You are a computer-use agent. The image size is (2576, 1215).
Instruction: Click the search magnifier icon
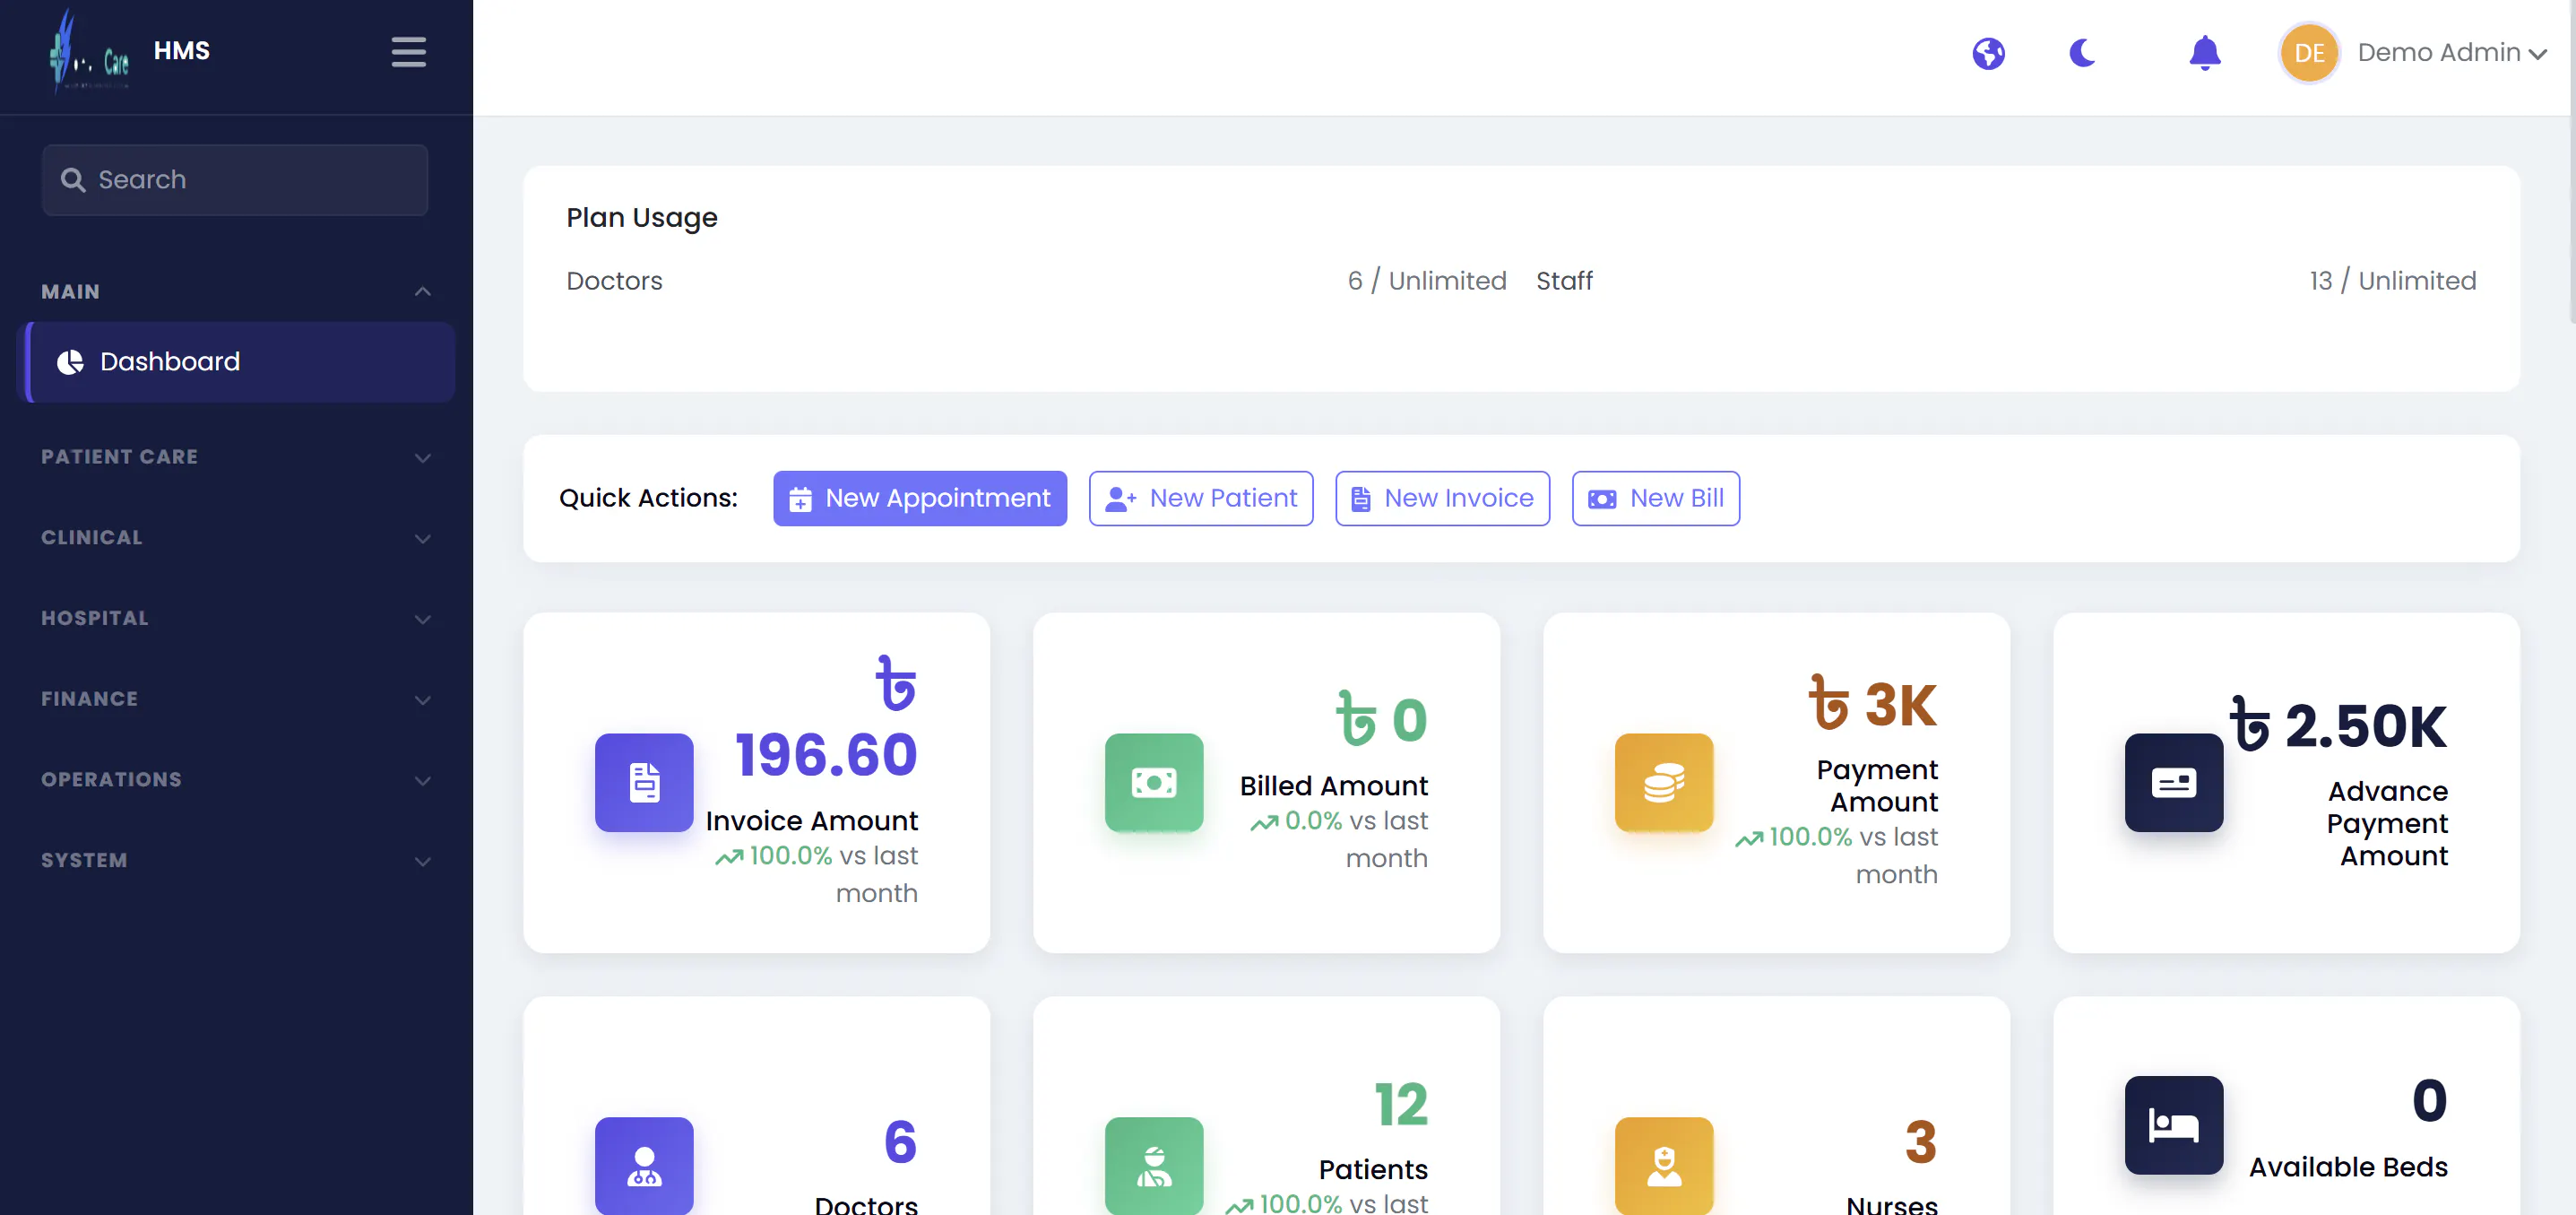[73, 180]
